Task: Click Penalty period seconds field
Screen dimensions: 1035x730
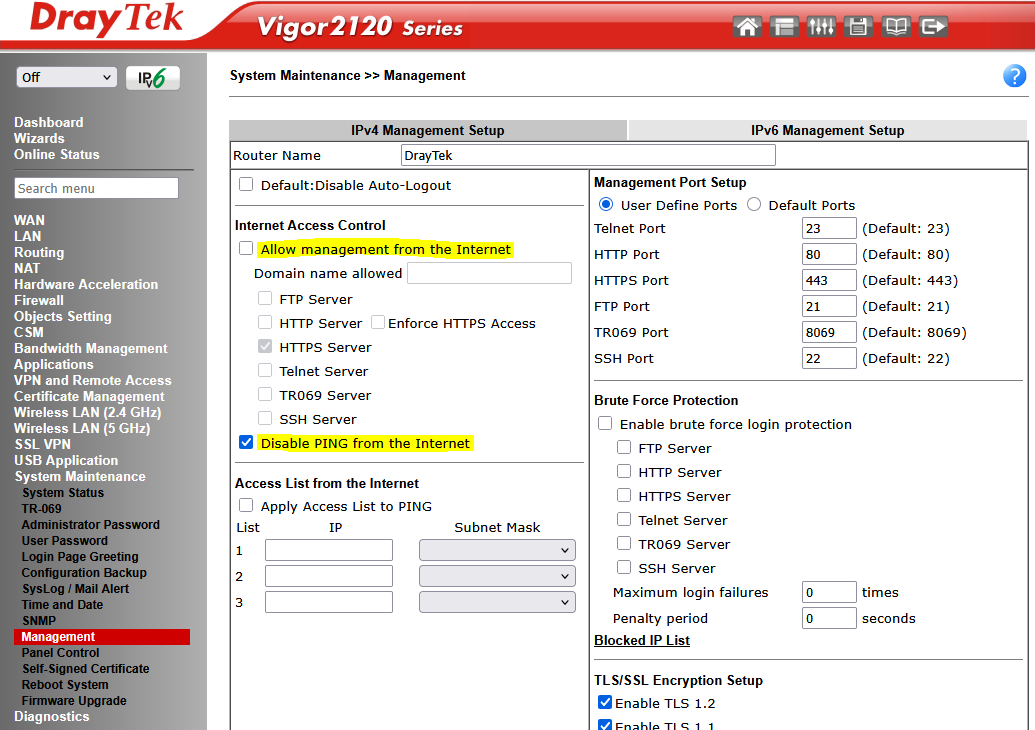Action: coord(829,618)
